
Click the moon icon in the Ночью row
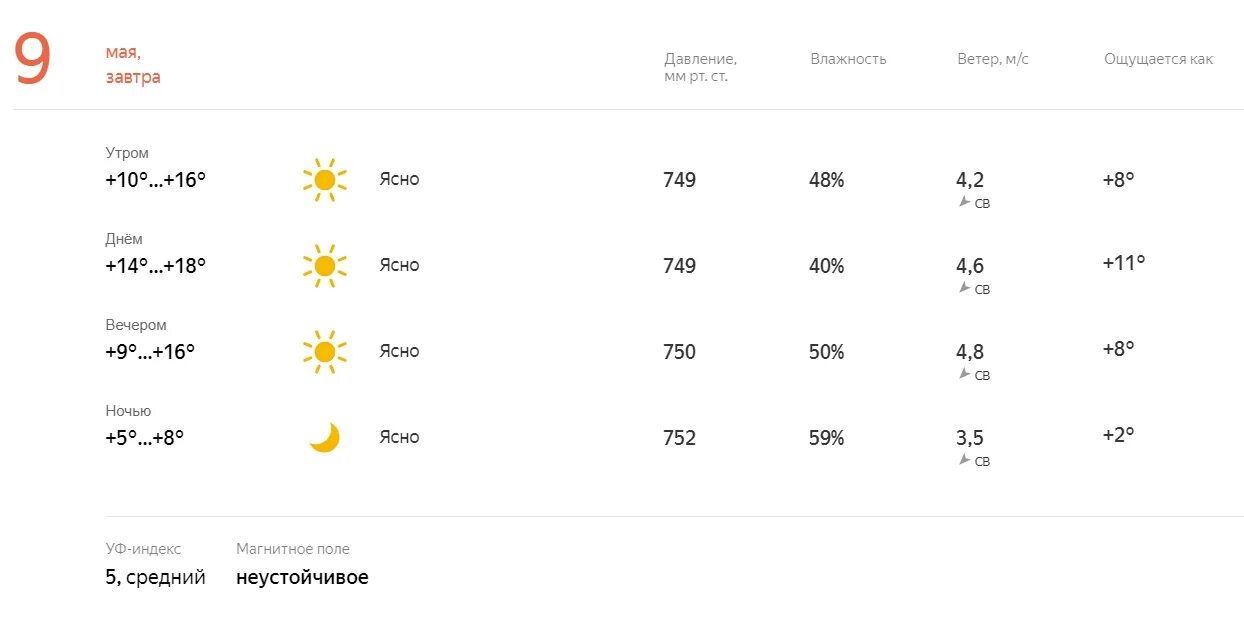tap(324, 437)
